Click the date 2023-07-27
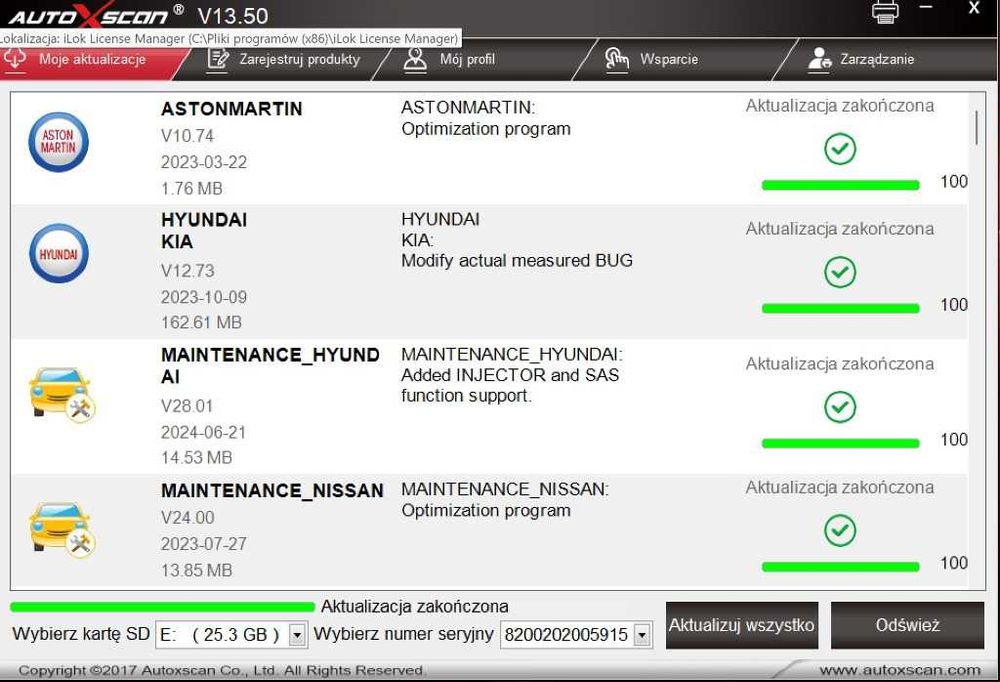Image resolution: width=1000 pixels, height=682 pixels. (x=203, y=544)
